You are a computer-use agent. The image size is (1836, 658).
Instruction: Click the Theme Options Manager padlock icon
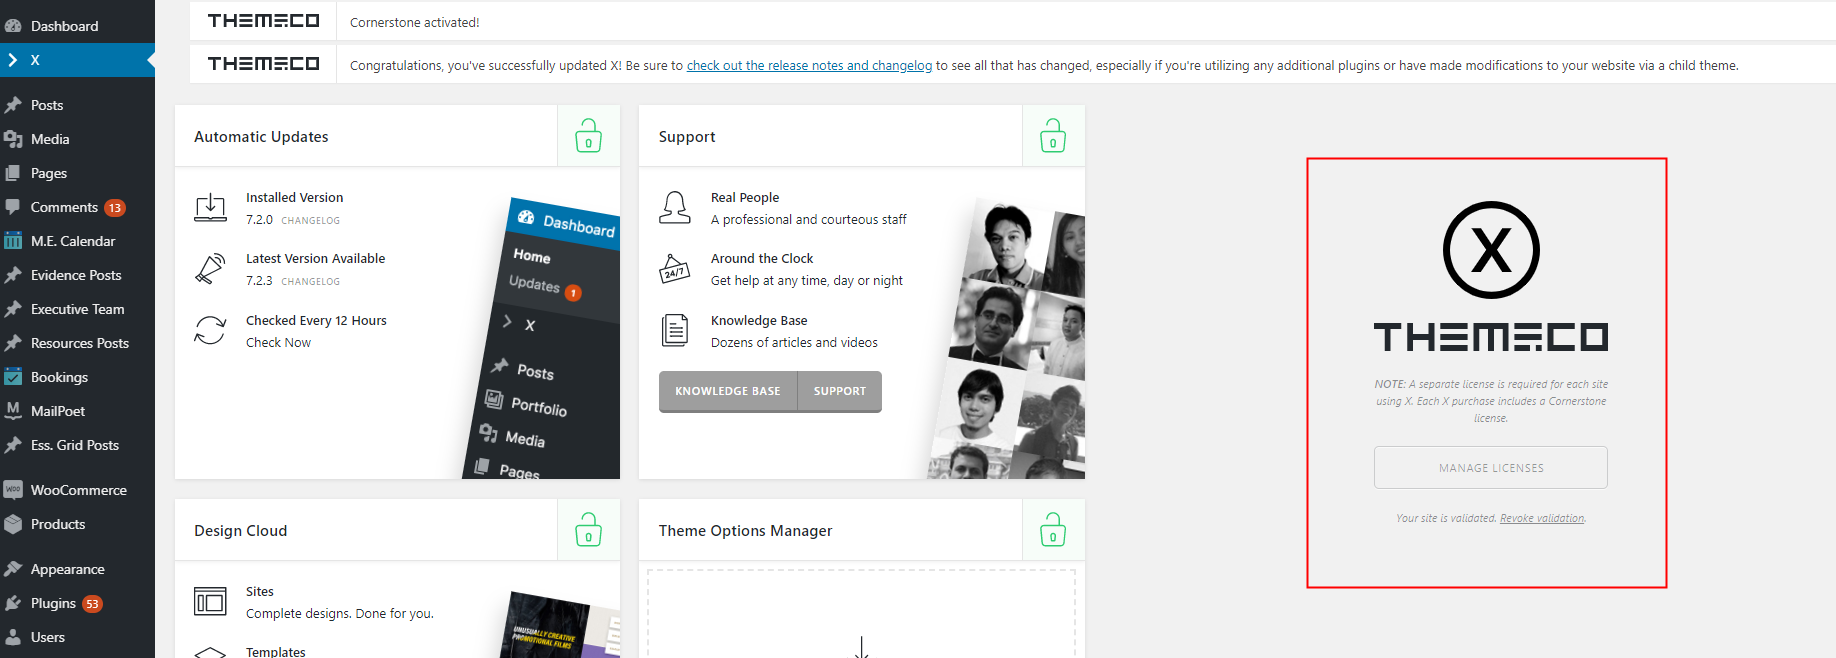[x=1053, y=530]
